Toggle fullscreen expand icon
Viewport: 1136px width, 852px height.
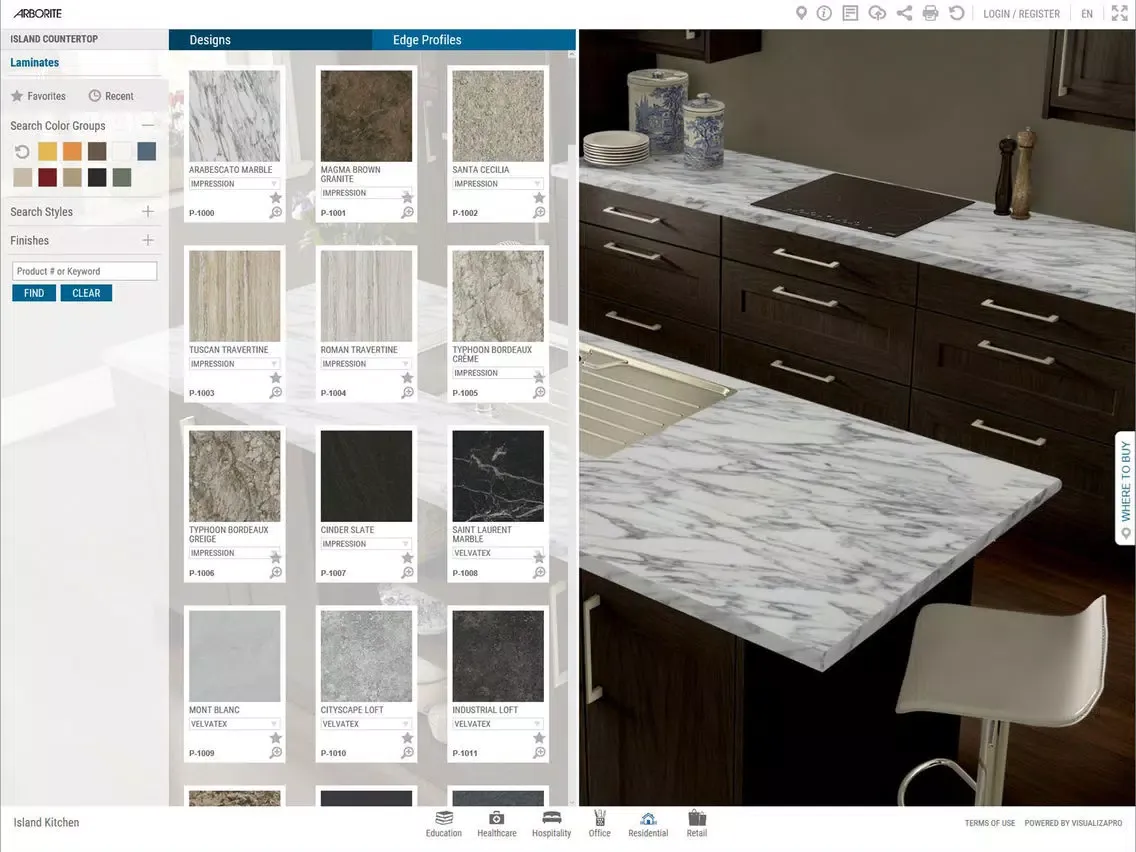1119,13
